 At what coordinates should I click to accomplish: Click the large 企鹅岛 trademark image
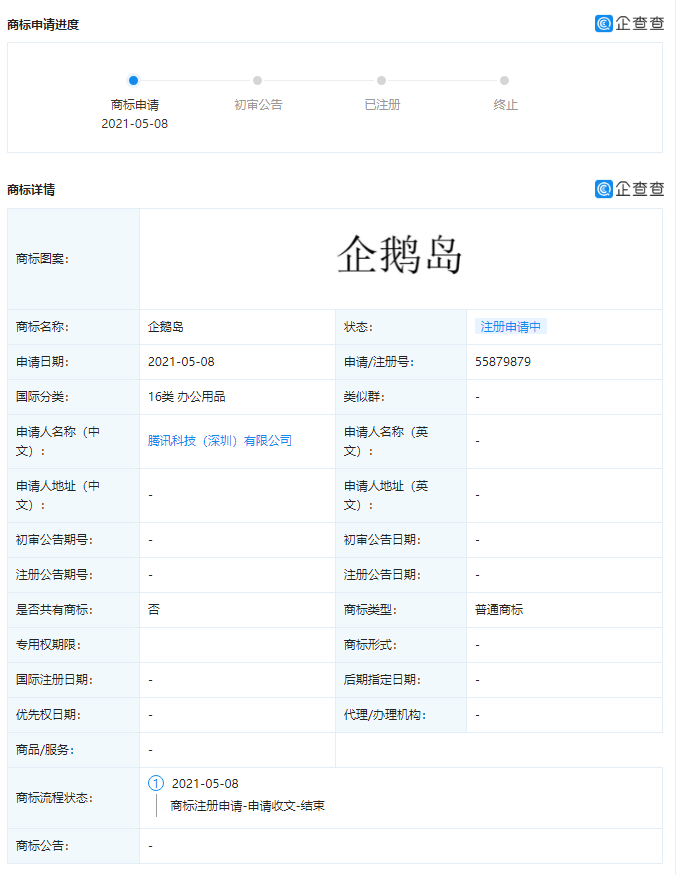tap(399, 256)
